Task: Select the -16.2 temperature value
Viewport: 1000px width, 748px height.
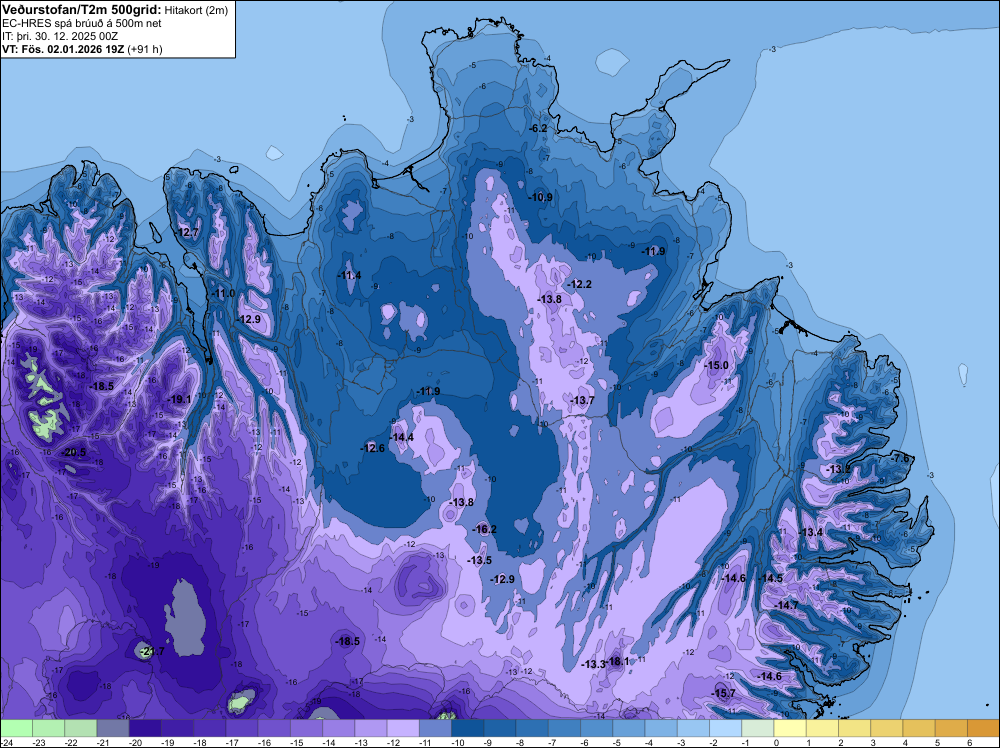Action: [484, 529]
